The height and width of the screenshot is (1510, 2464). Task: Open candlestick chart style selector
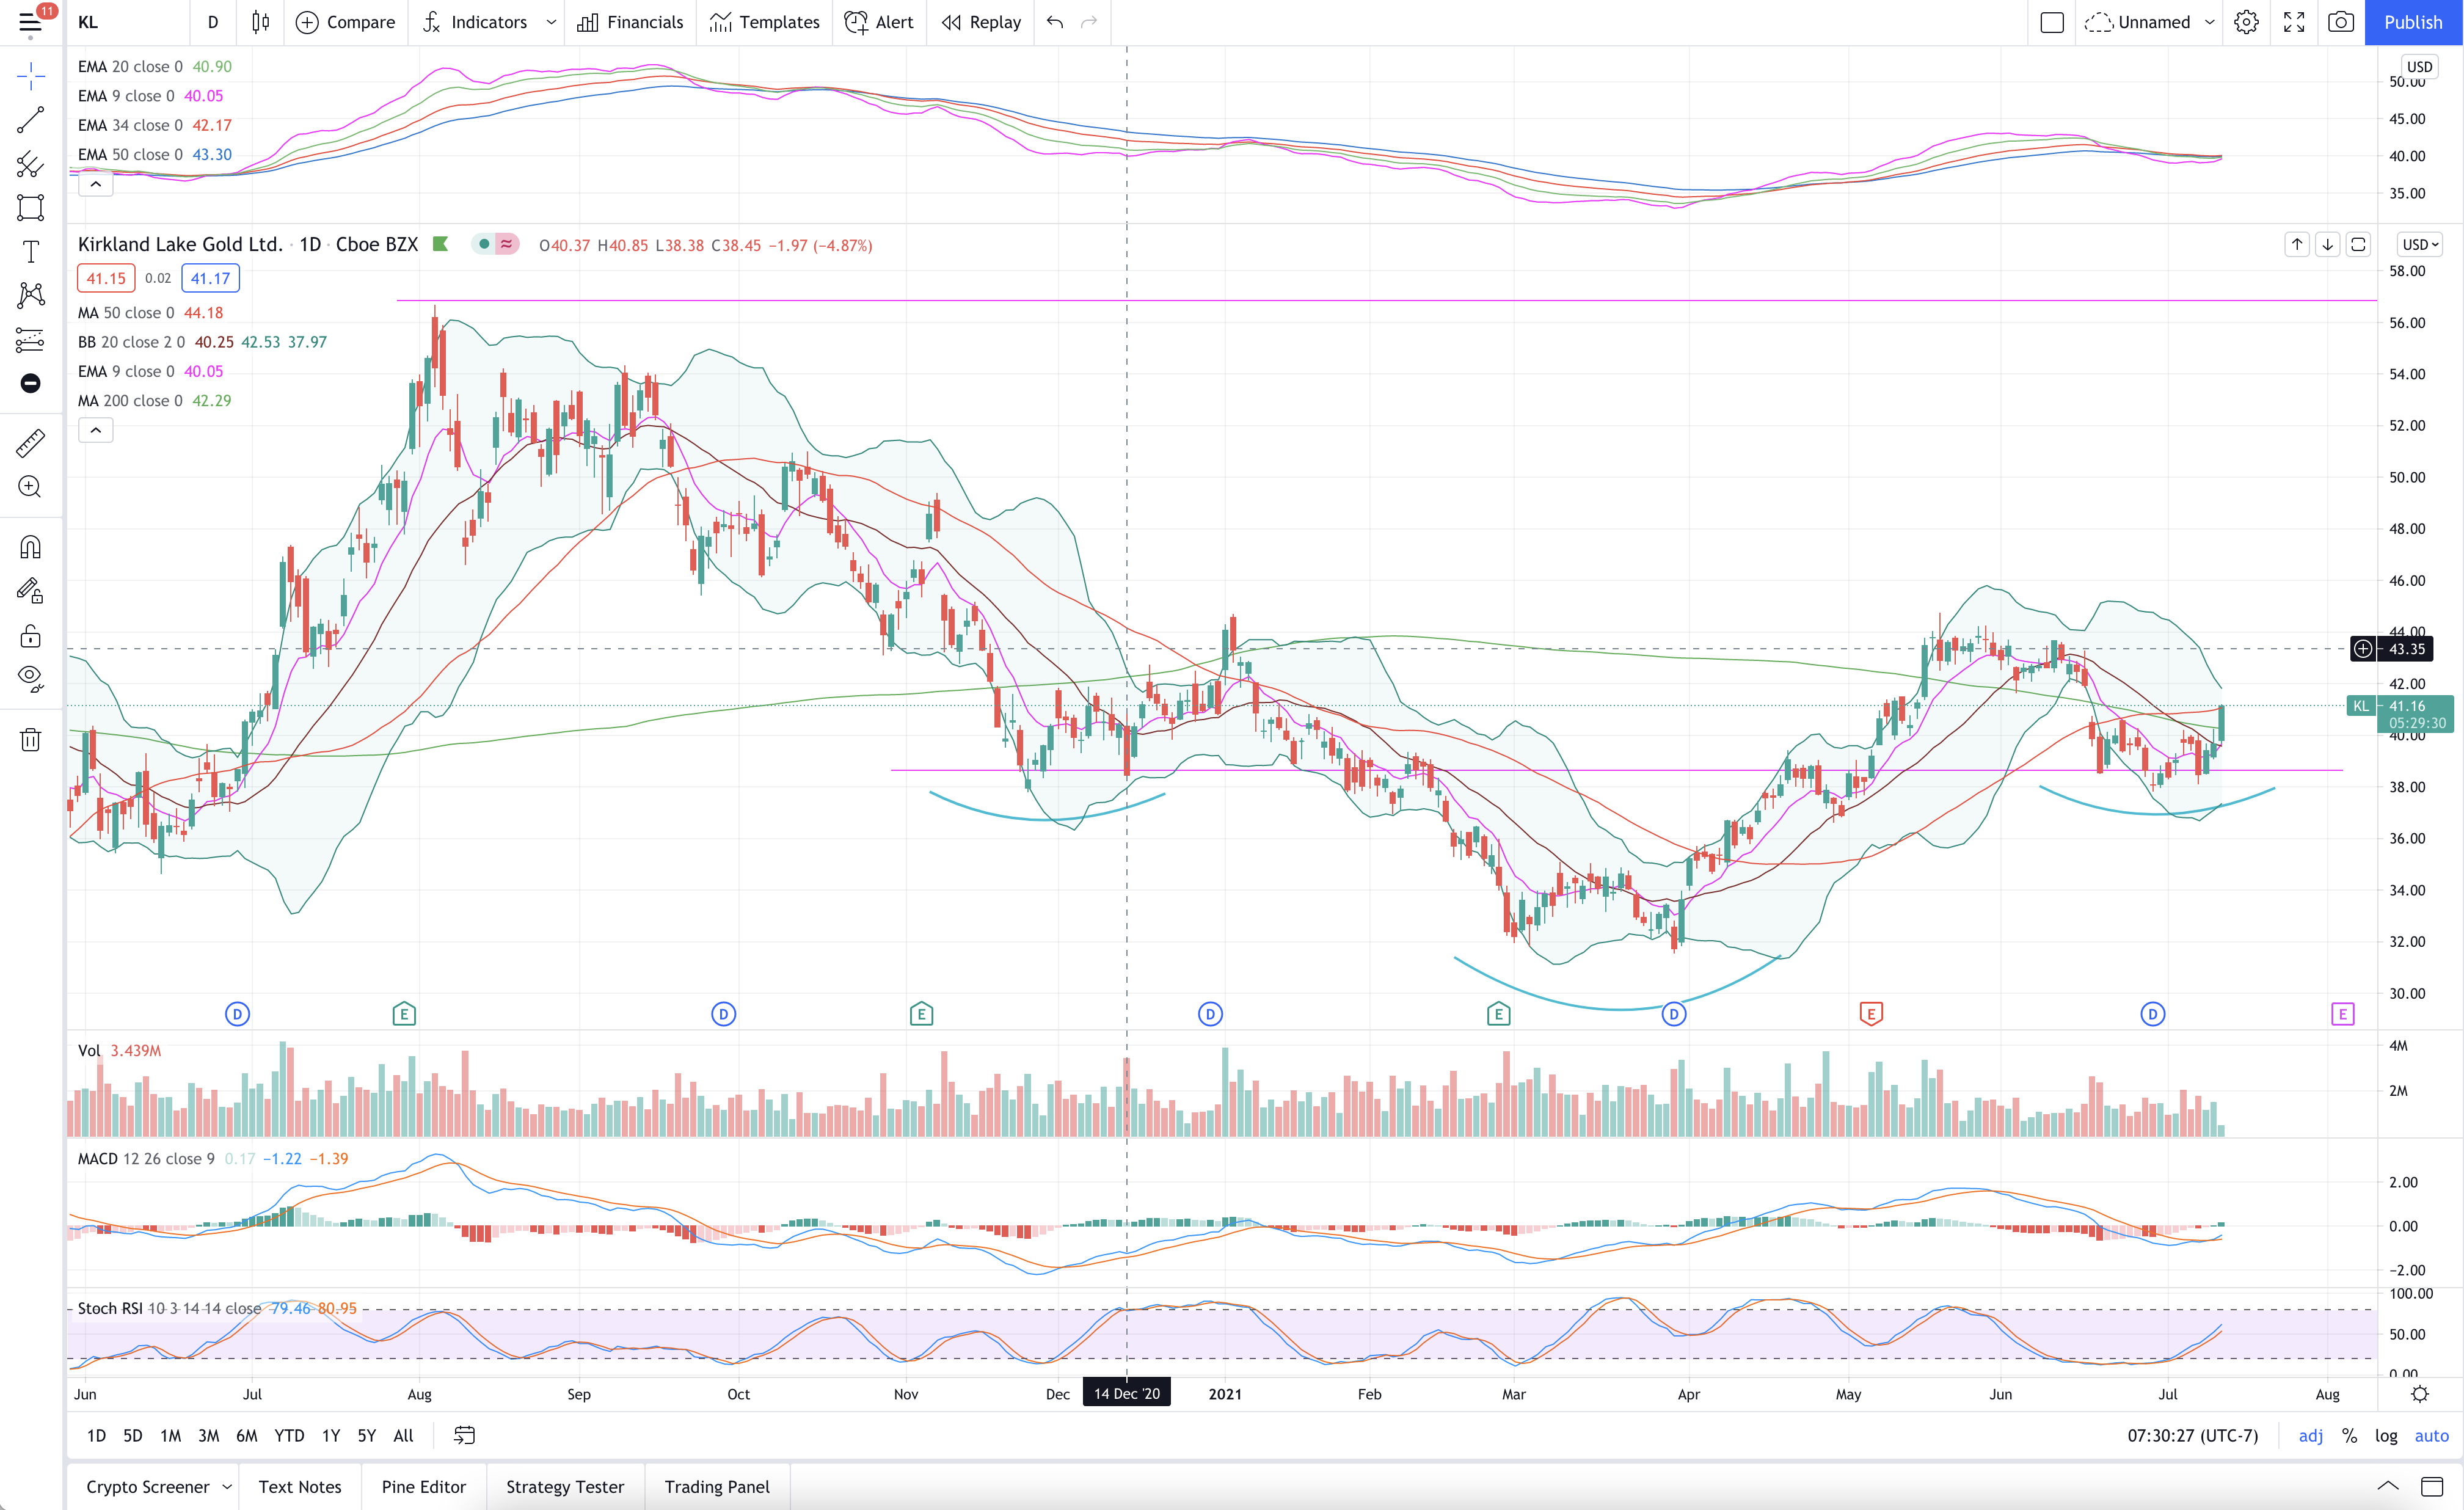(x=260, y=22)
